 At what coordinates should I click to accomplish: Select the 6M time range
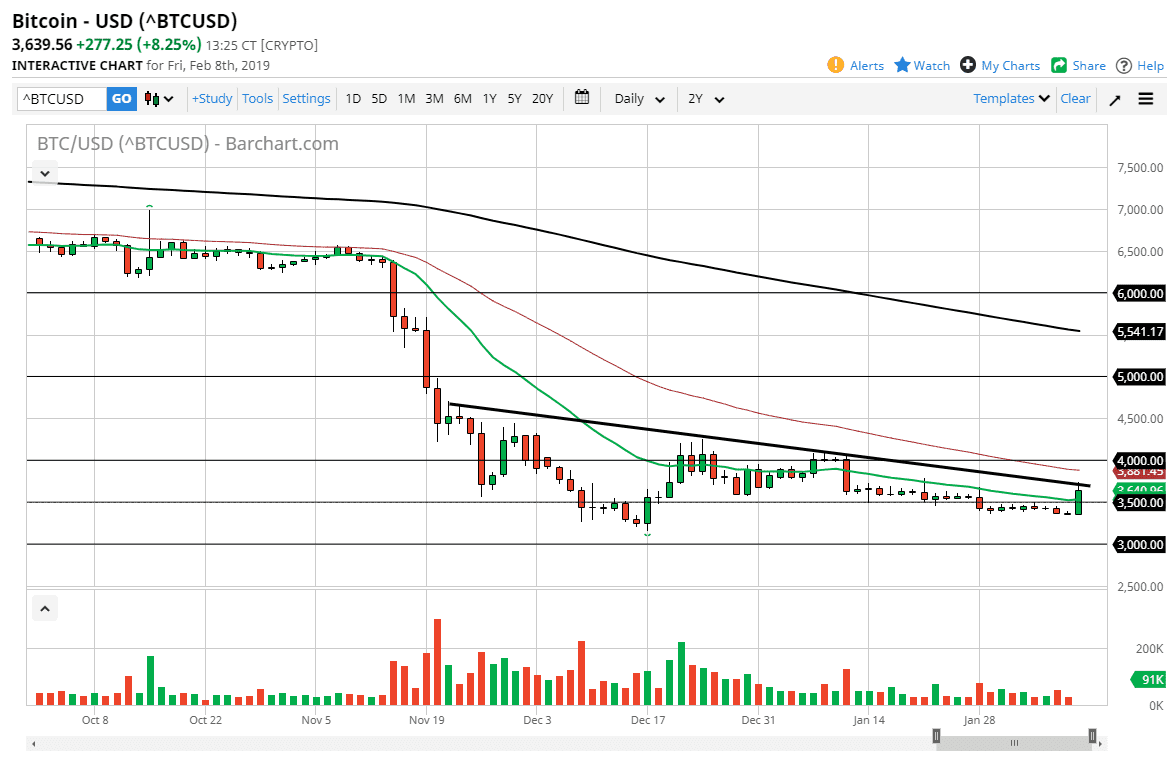[x=462, y=98]
